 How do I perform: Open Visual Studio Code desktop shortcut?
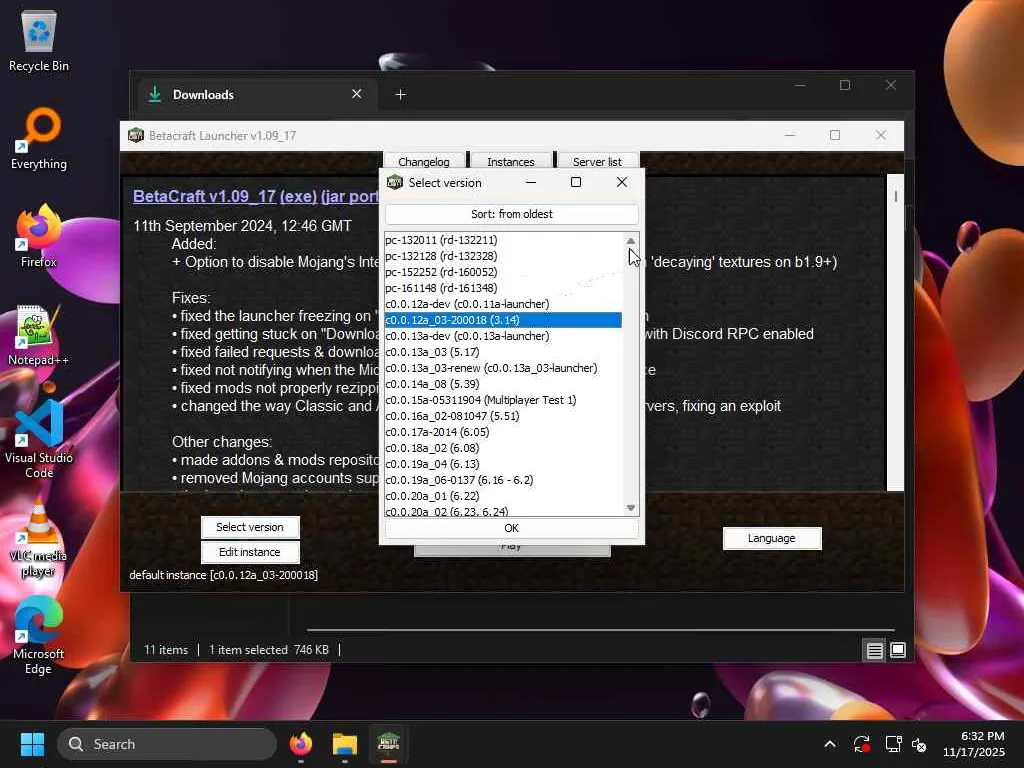[x=39, y=440]
